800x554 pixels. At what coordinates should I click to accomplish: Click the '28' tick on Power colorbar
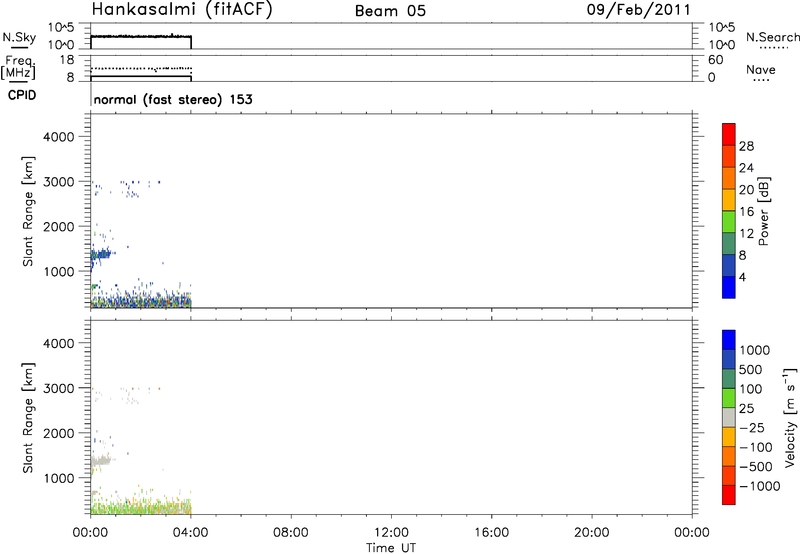tap(746, 146)
